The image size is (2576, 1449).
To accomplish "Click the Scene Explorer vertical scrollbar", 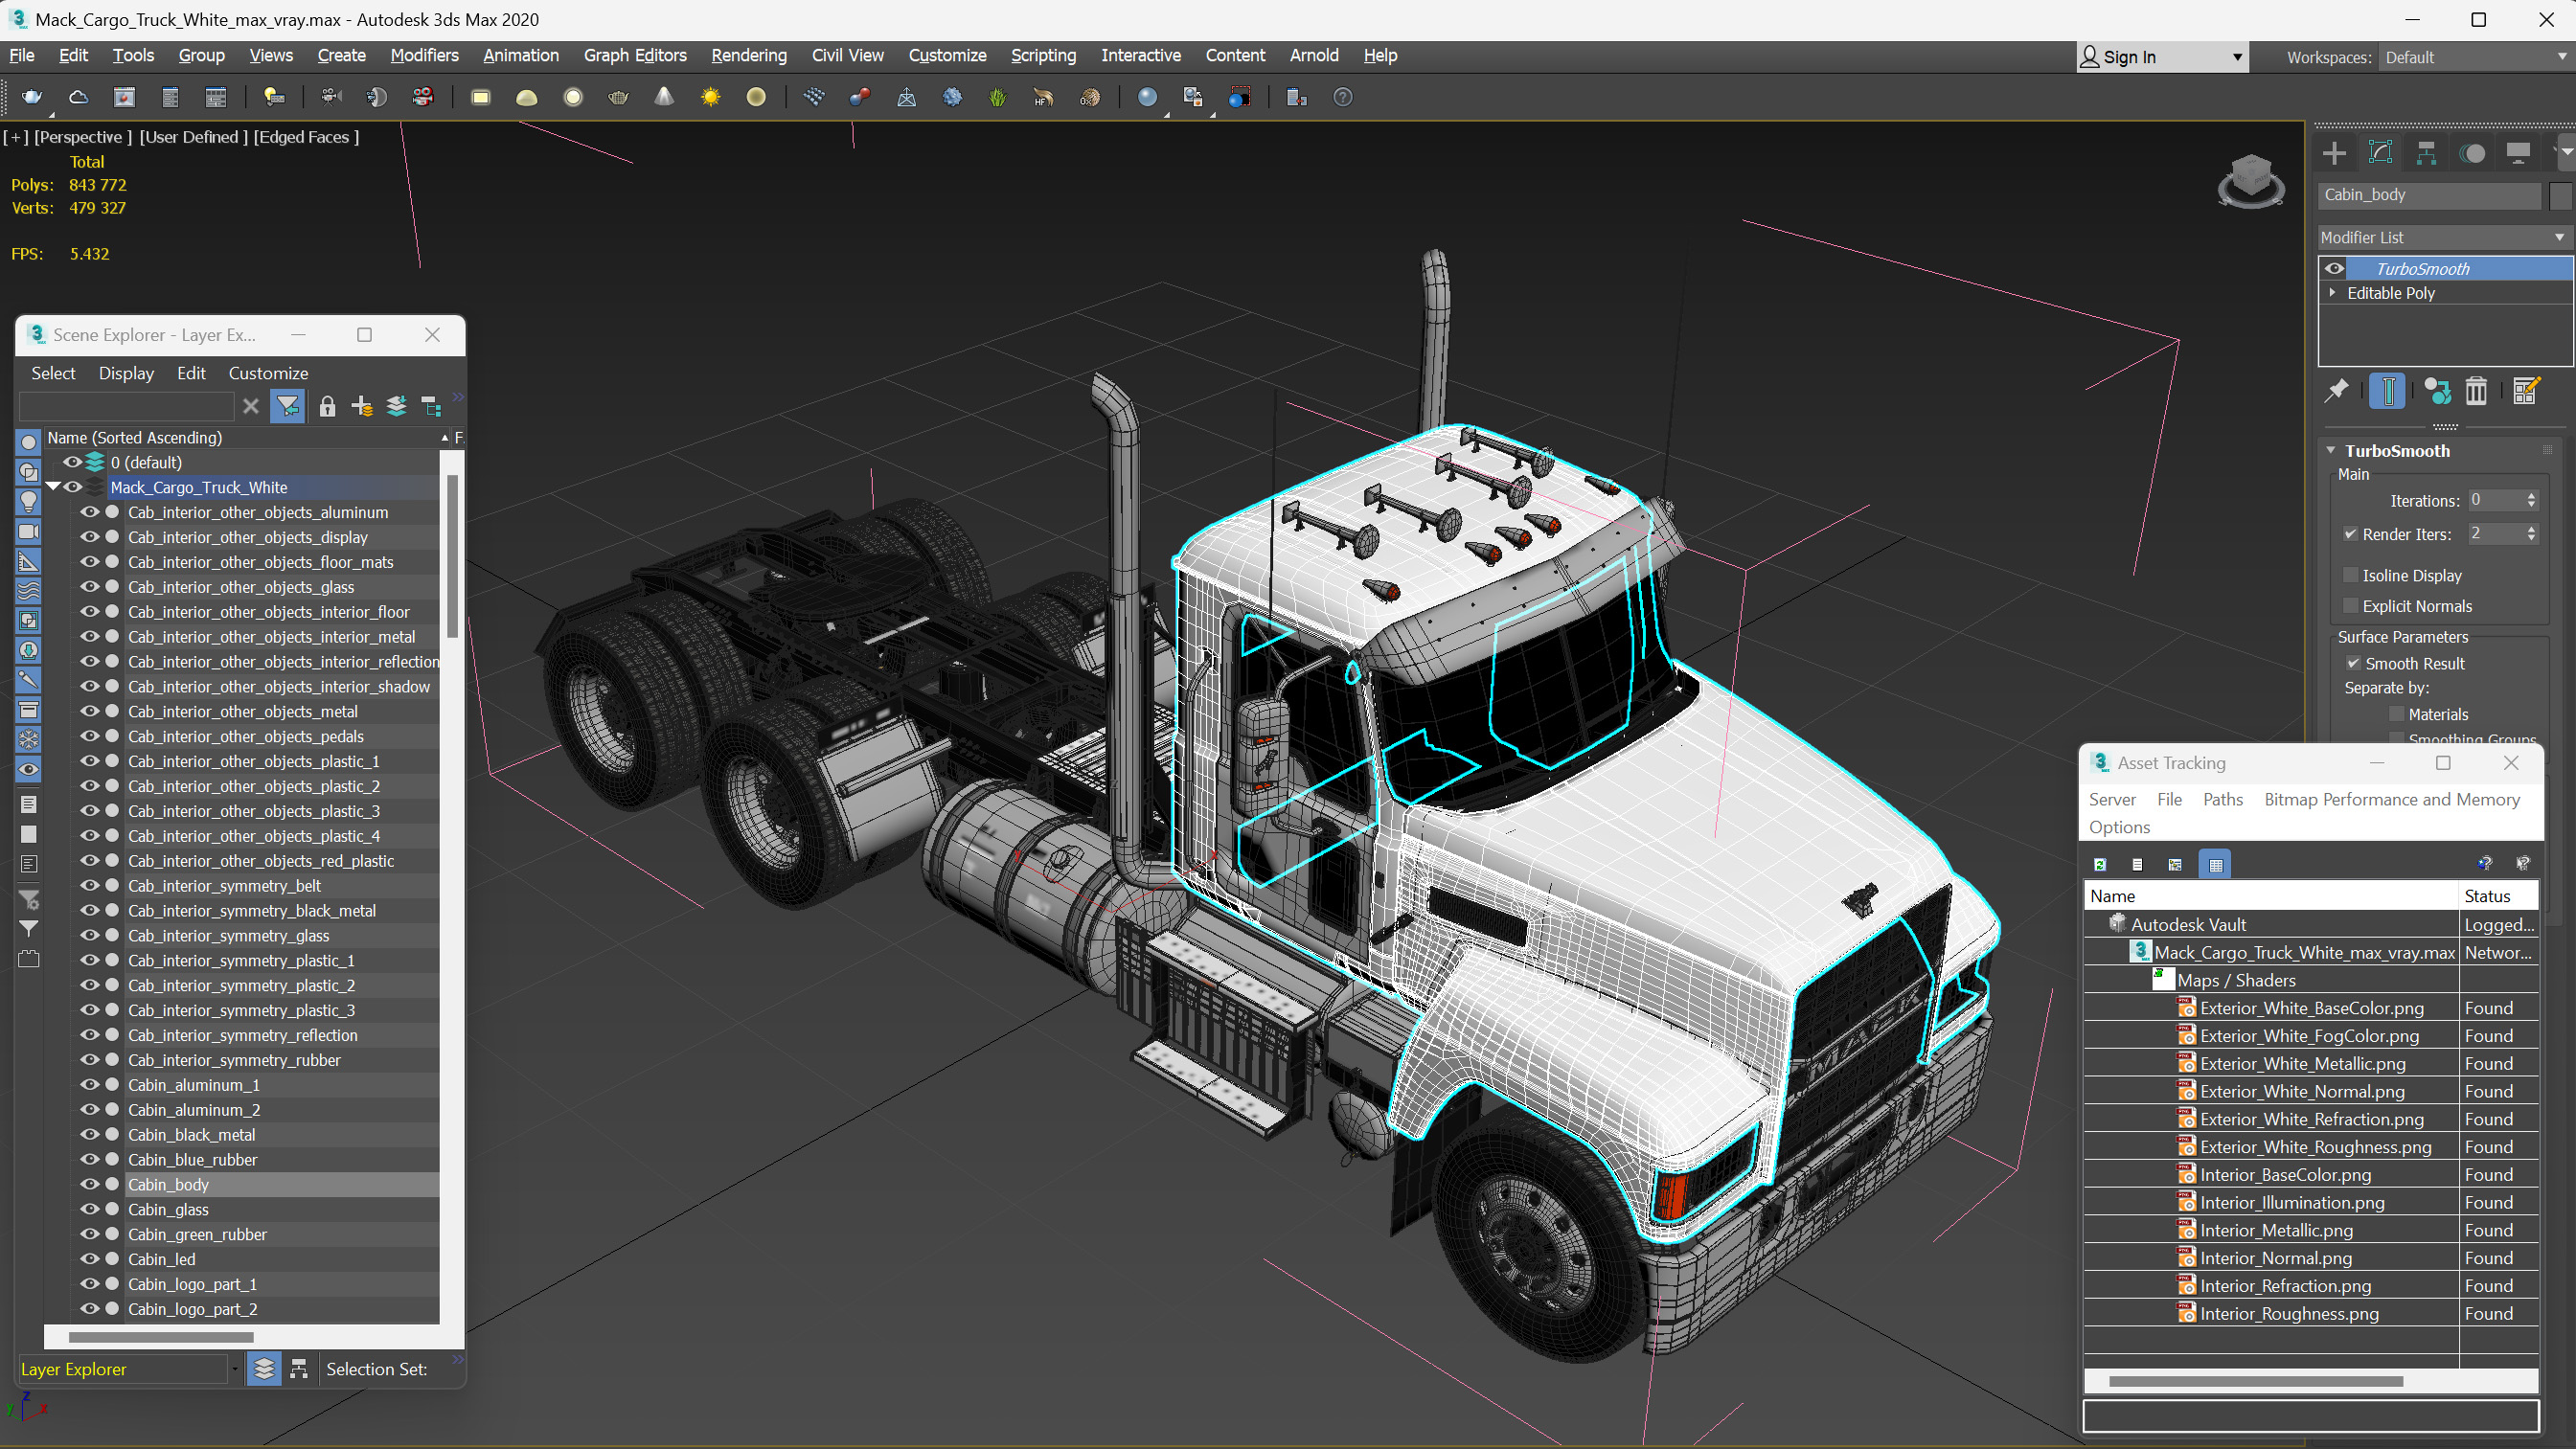I will click(x=452, y=556).
